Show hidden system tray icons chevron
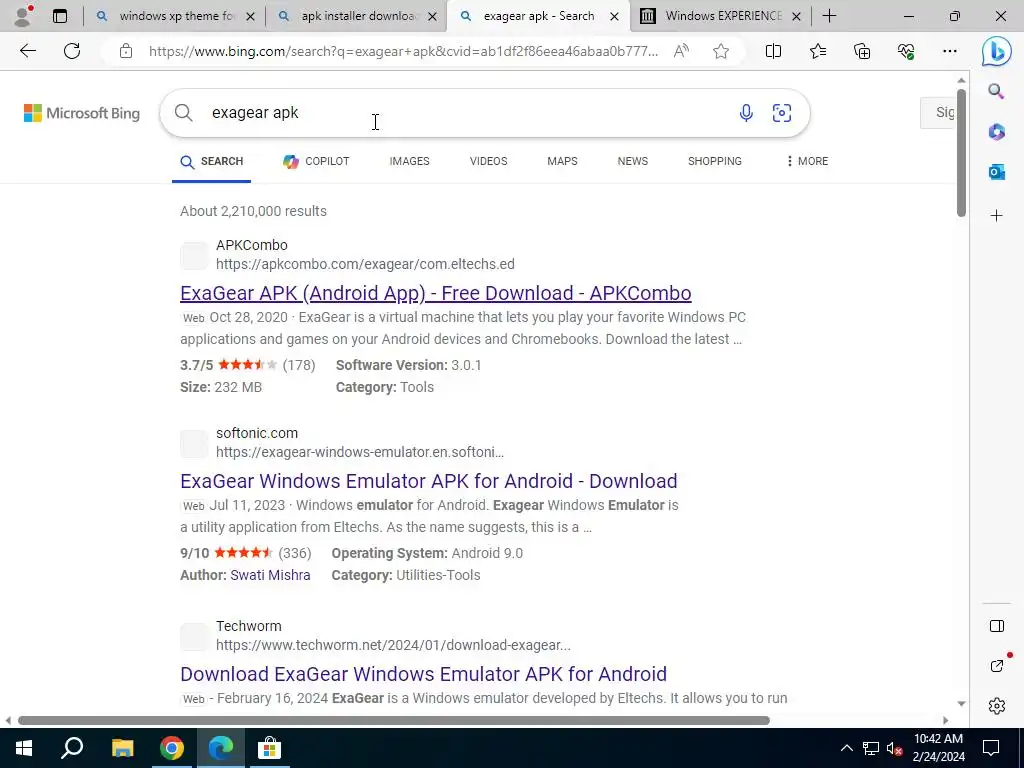 coord(846,748)
